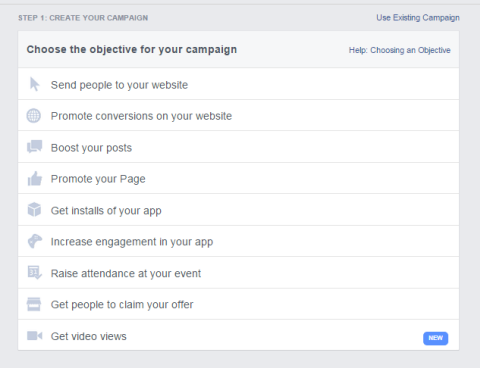Click the video camera icon for video views
Viewport: 480px width, 368px height.
[x=35, y=336]
